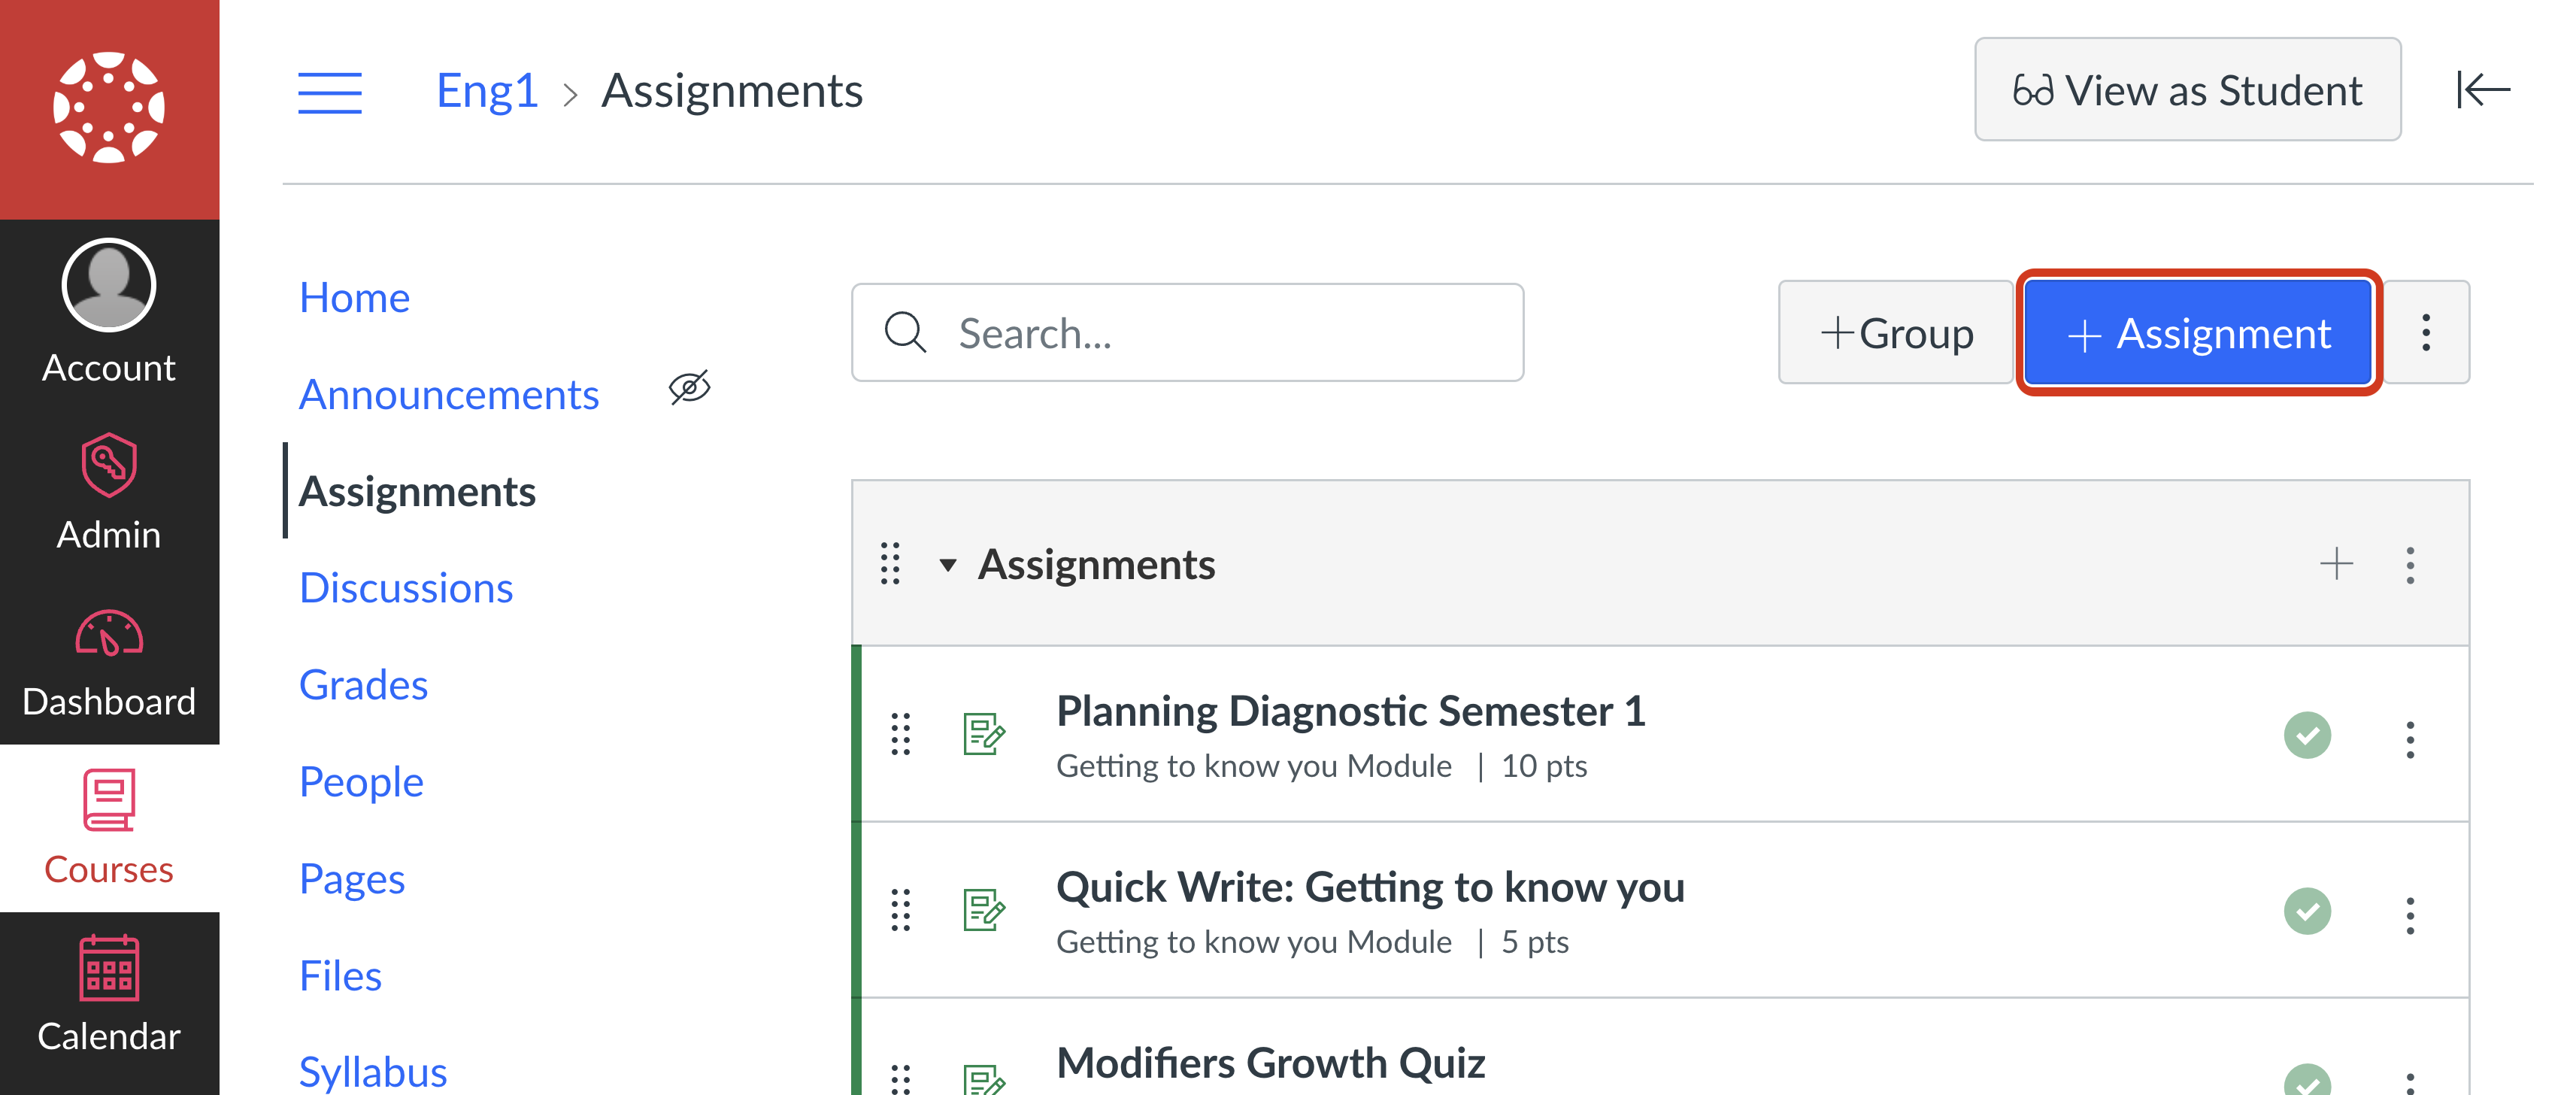
Task: Open the options menu for Planning Diagnostic Semester 1
Action: coord(2410,737)
